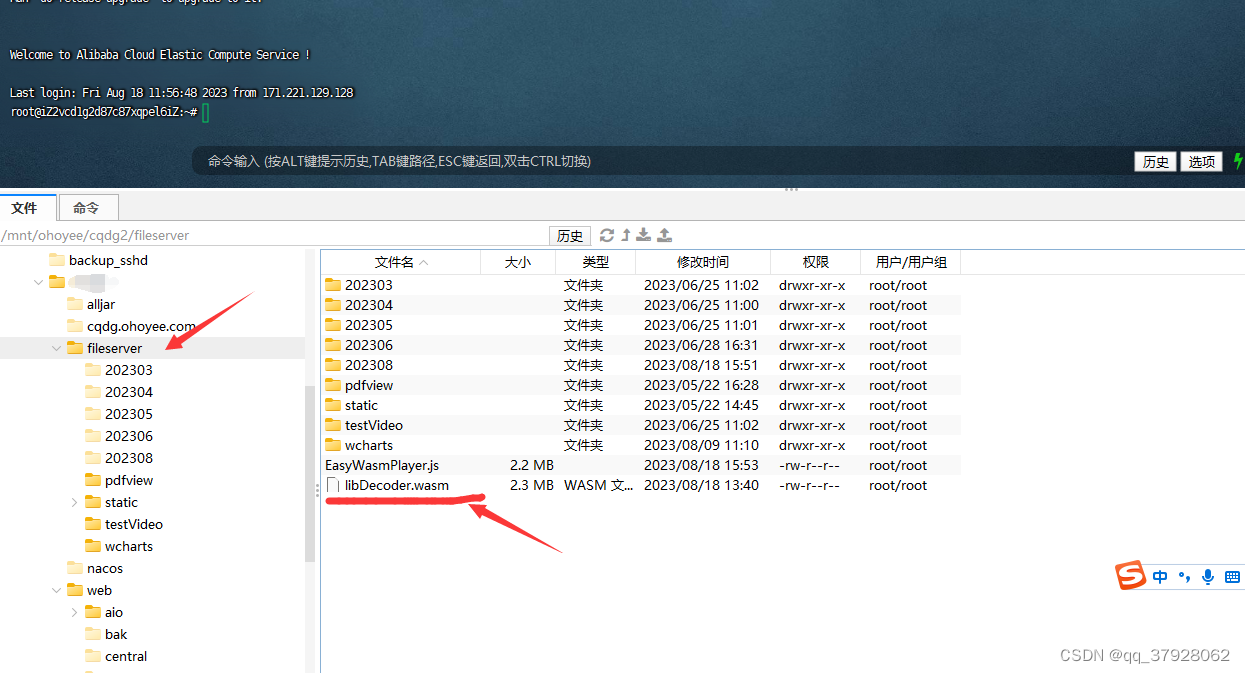Click the download file icon
The image size is (1245, 673).
[x=644, y=235]
